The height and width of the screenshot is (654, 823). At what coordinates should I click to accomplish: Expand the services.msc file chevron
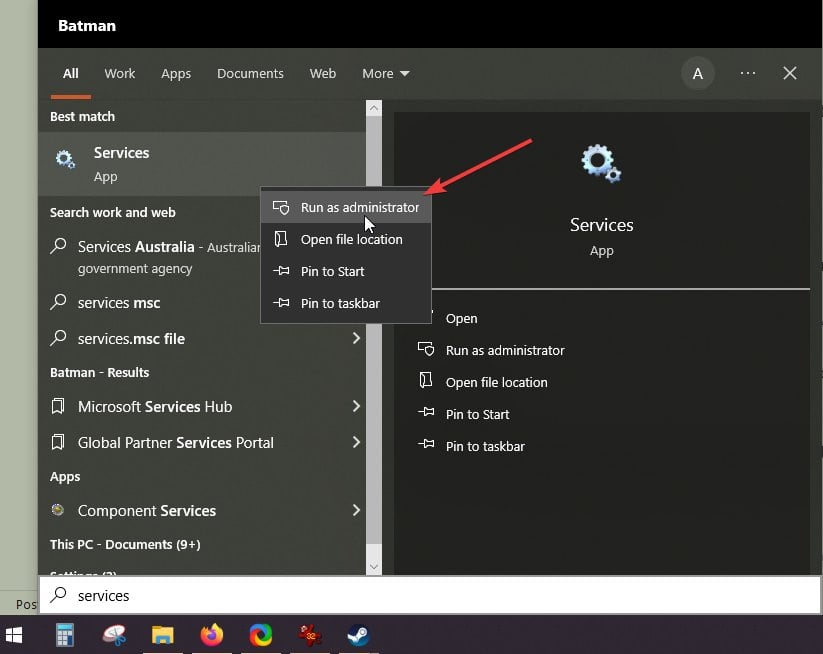pos(356,338)
